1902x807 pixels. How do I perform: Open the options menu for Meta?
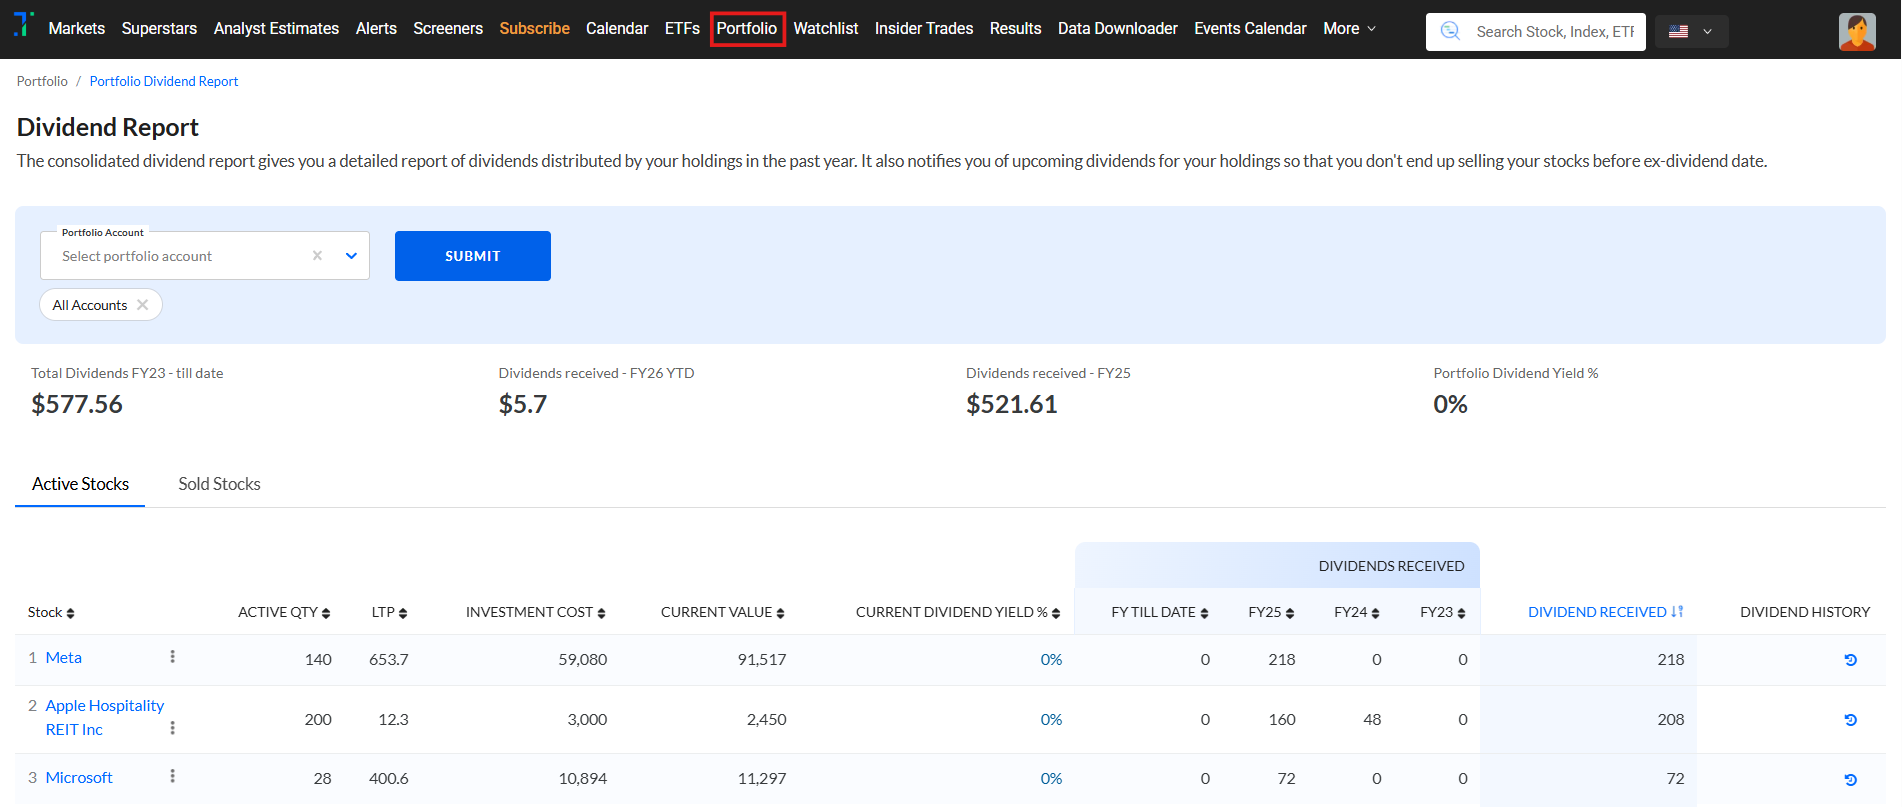coord(172,657)
